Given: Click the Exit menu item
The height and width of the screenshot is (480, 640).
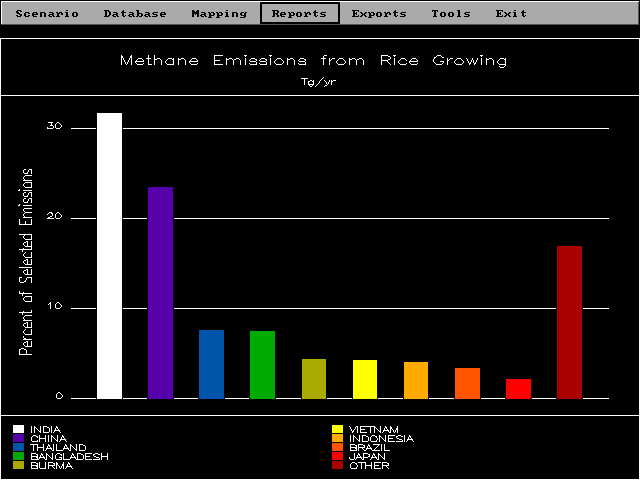Looking at the screenshot, I should click(x=511, y=13).
